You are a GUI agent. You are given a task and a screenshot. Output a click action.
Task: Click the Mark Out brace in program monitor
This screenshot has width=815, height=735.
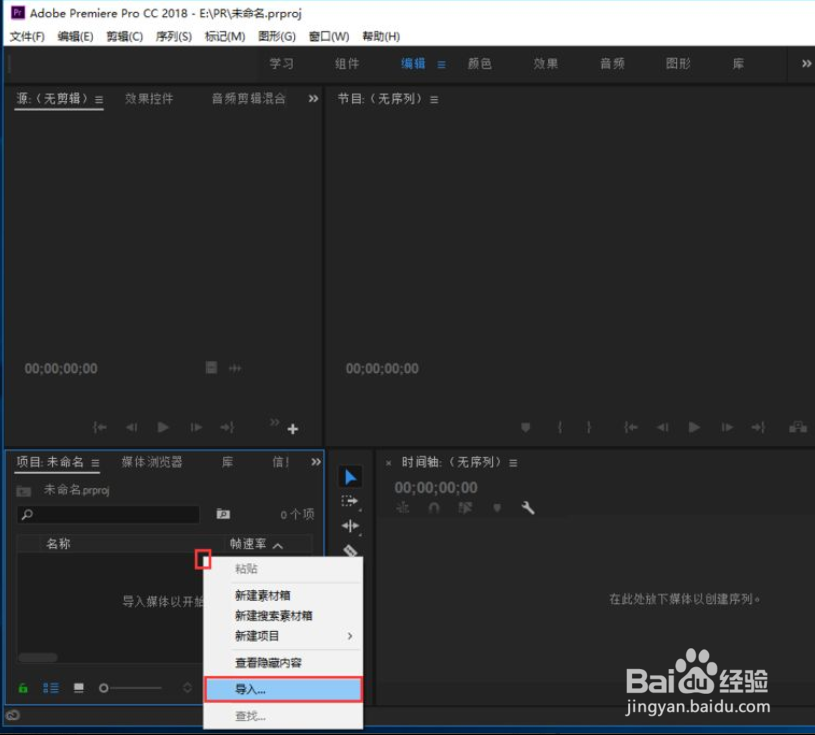588,427
